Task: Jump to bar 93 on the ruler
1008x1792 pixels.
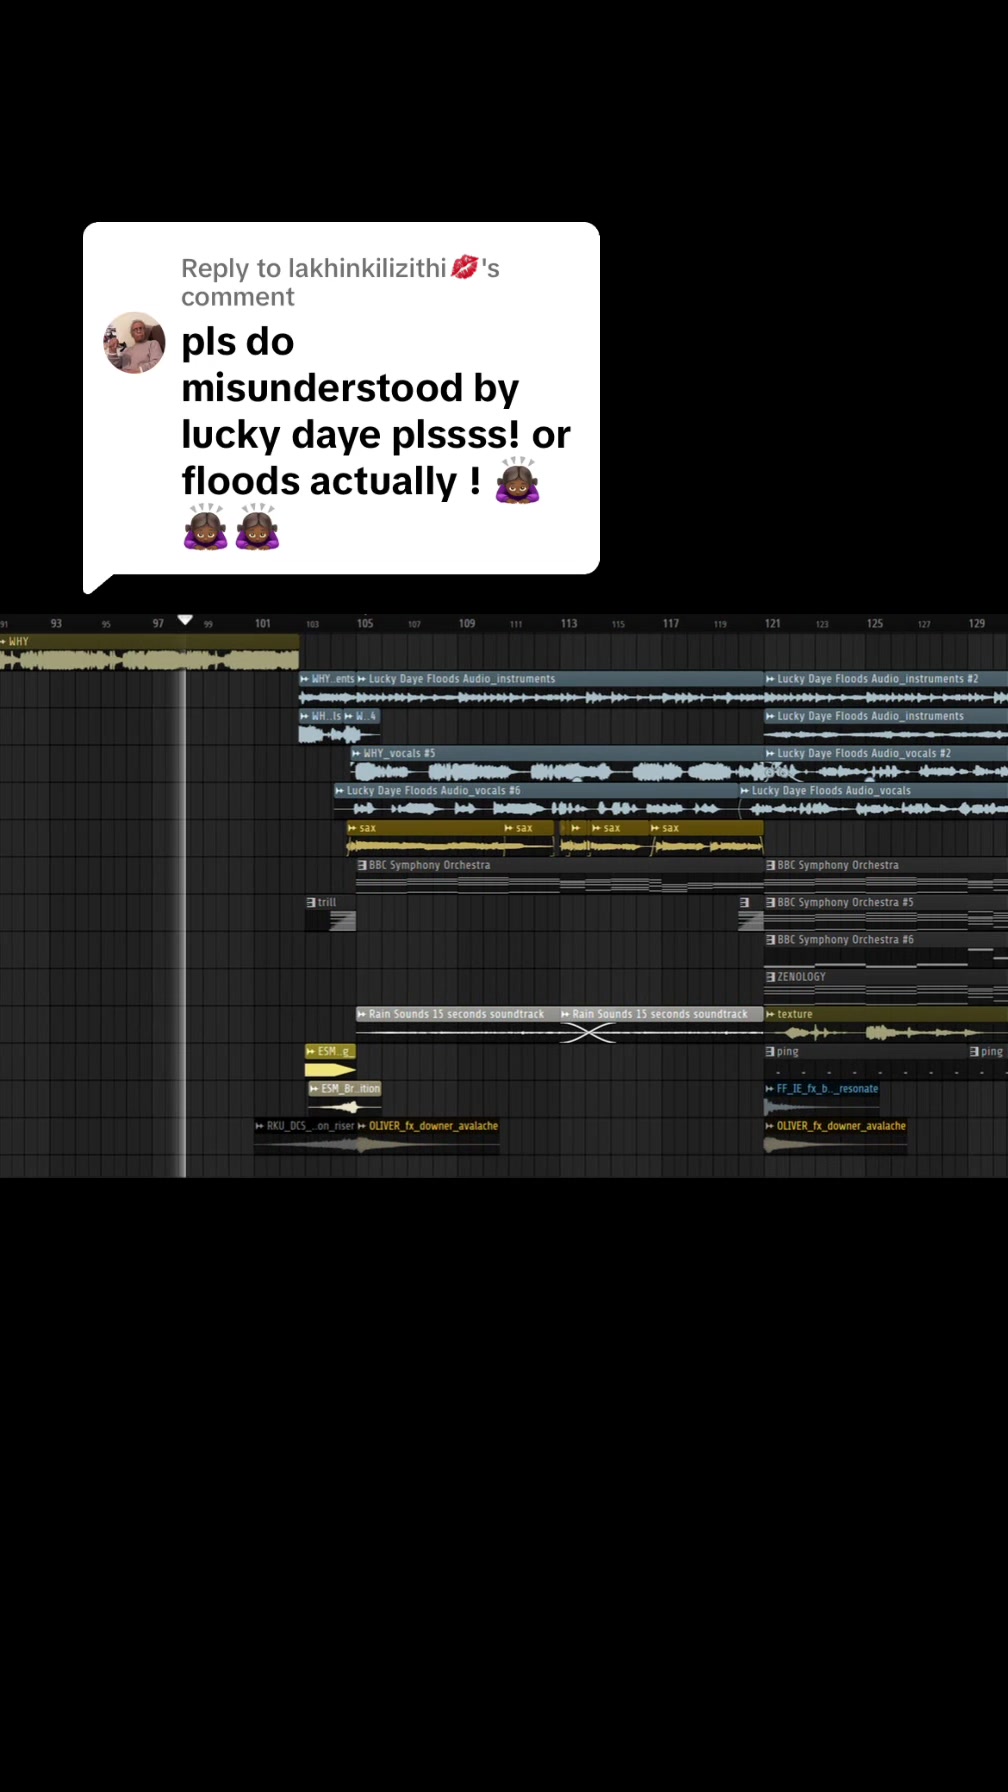Action: click(x=56, y=623)
